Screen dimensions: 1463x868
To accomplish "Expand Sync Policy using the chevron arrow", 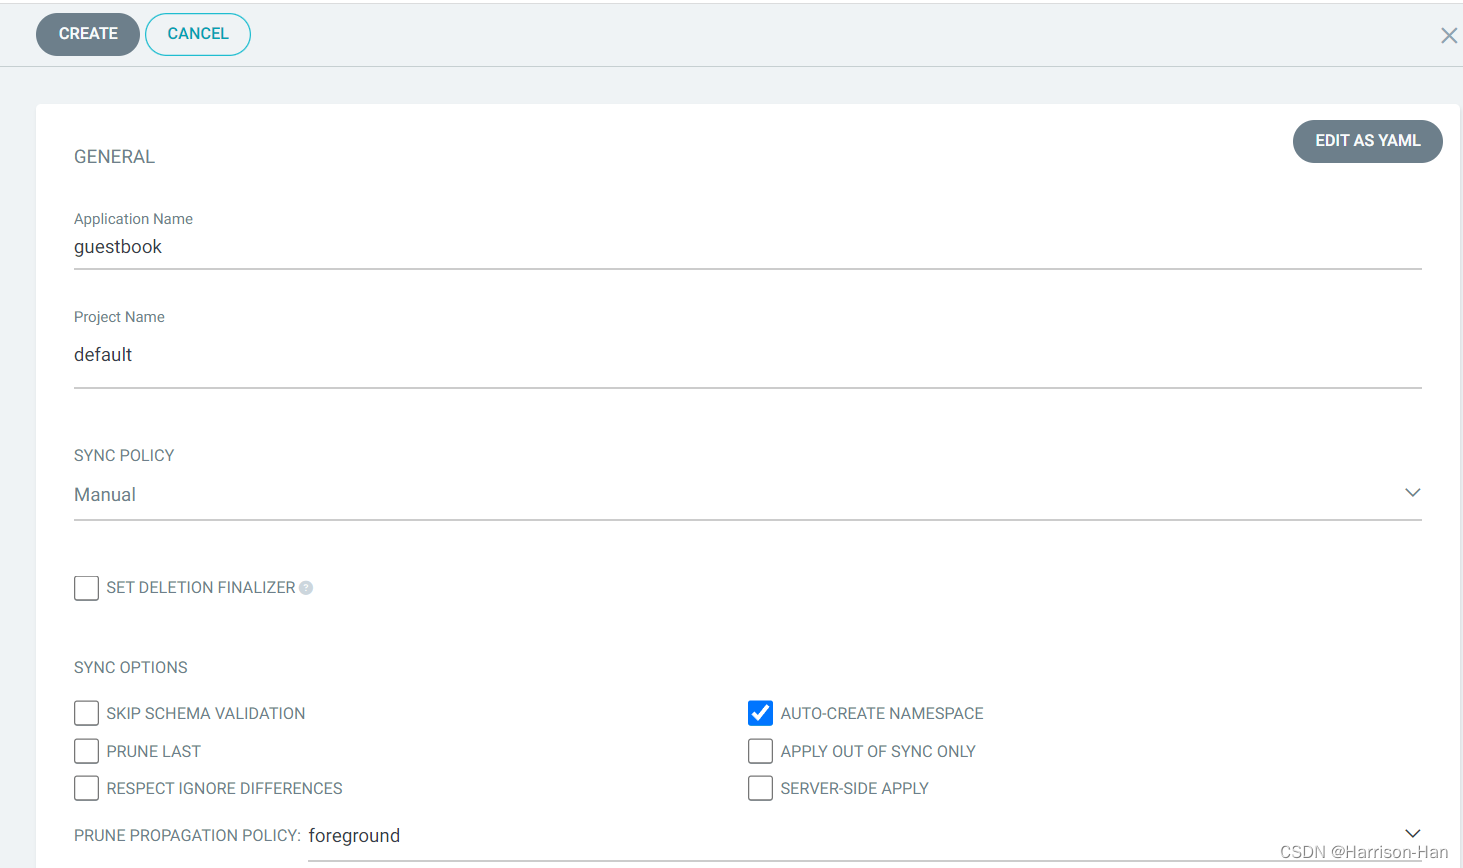I will [x=1412, y=493].
